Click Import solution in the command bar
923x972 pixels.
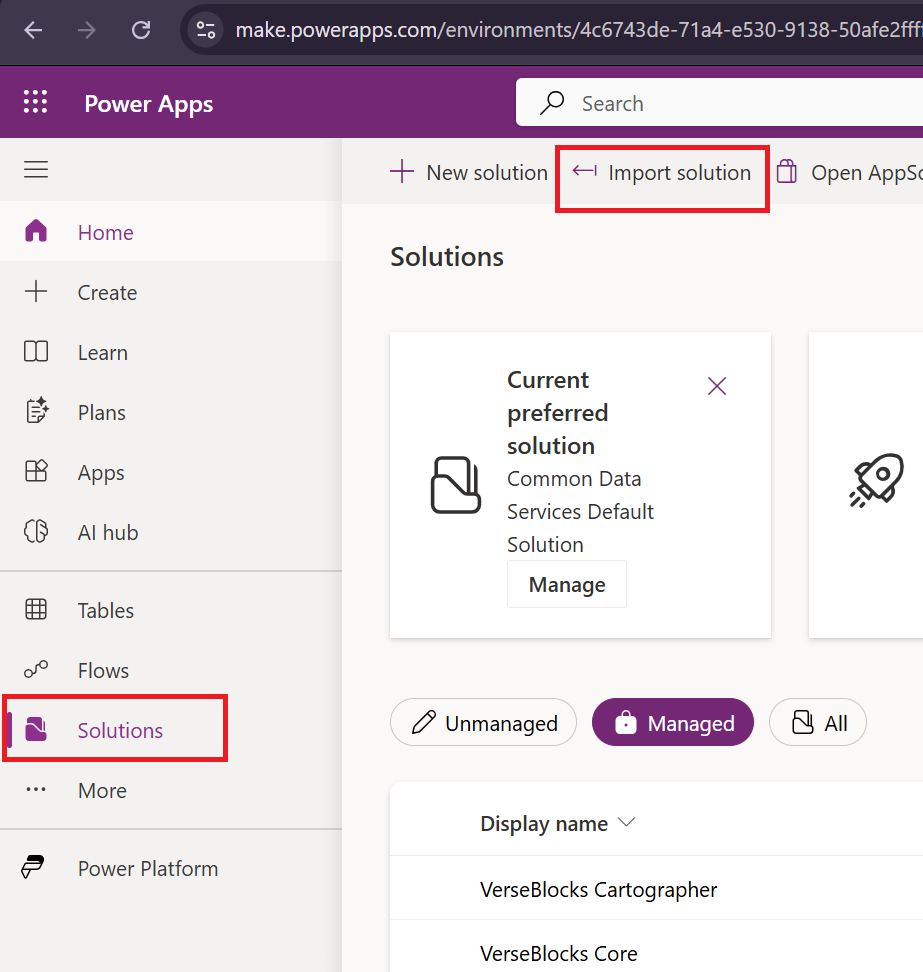click(x=662, y=172)
